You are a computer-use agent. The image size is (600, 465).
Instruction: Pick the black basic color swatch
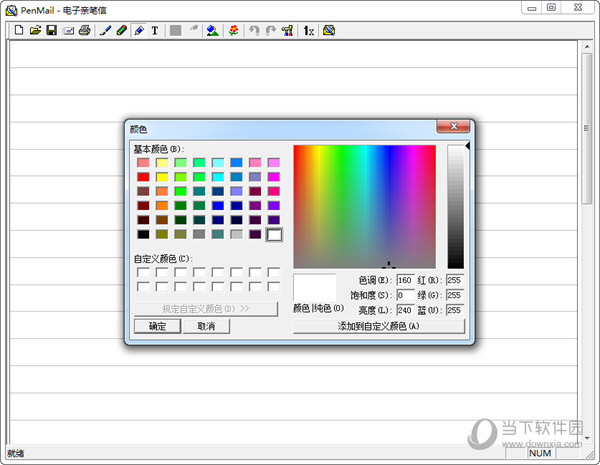click(x=143, y=234)
